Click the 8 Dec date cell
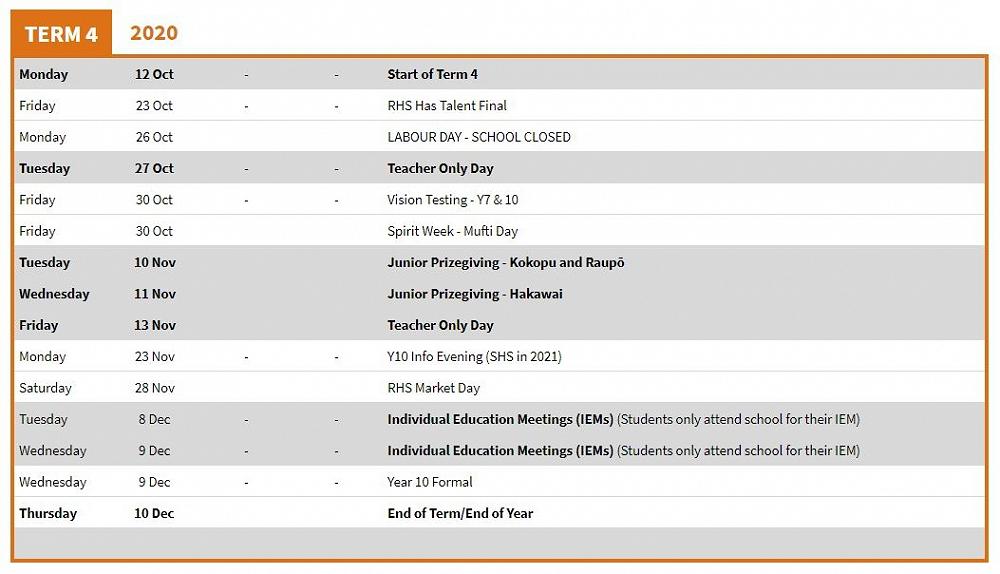This screenshot has height=574, width=1000. (154, 419)
